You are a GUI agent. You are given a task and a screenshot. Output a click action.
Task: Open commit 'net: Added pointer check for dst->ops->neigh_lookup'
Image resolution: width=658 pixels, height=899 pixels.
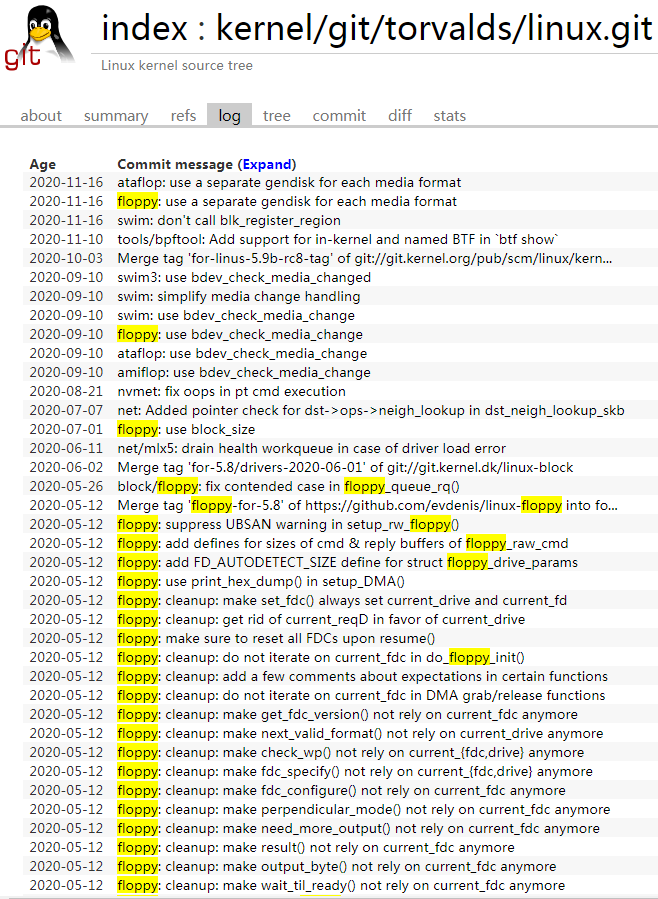click(x=371, y=410)
